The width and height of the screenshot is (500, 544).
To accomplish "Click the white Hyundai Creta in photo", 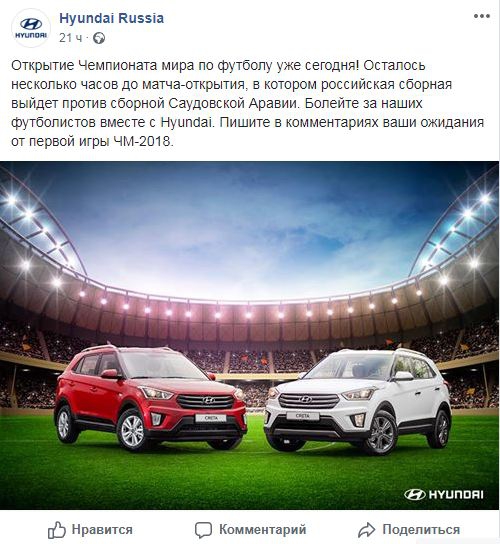I will pyautogui.click(x=358, y=401).
